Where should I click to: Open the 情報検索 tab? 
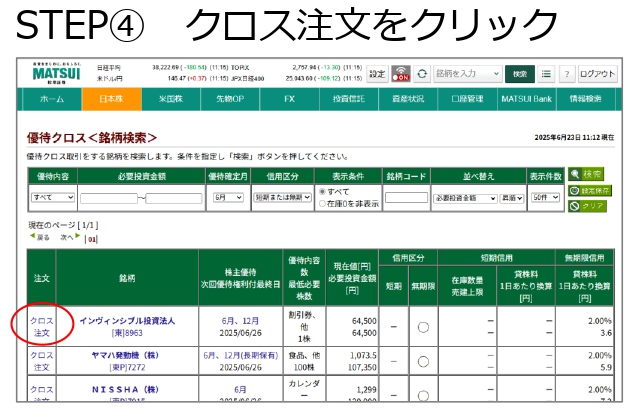[585, 99]
